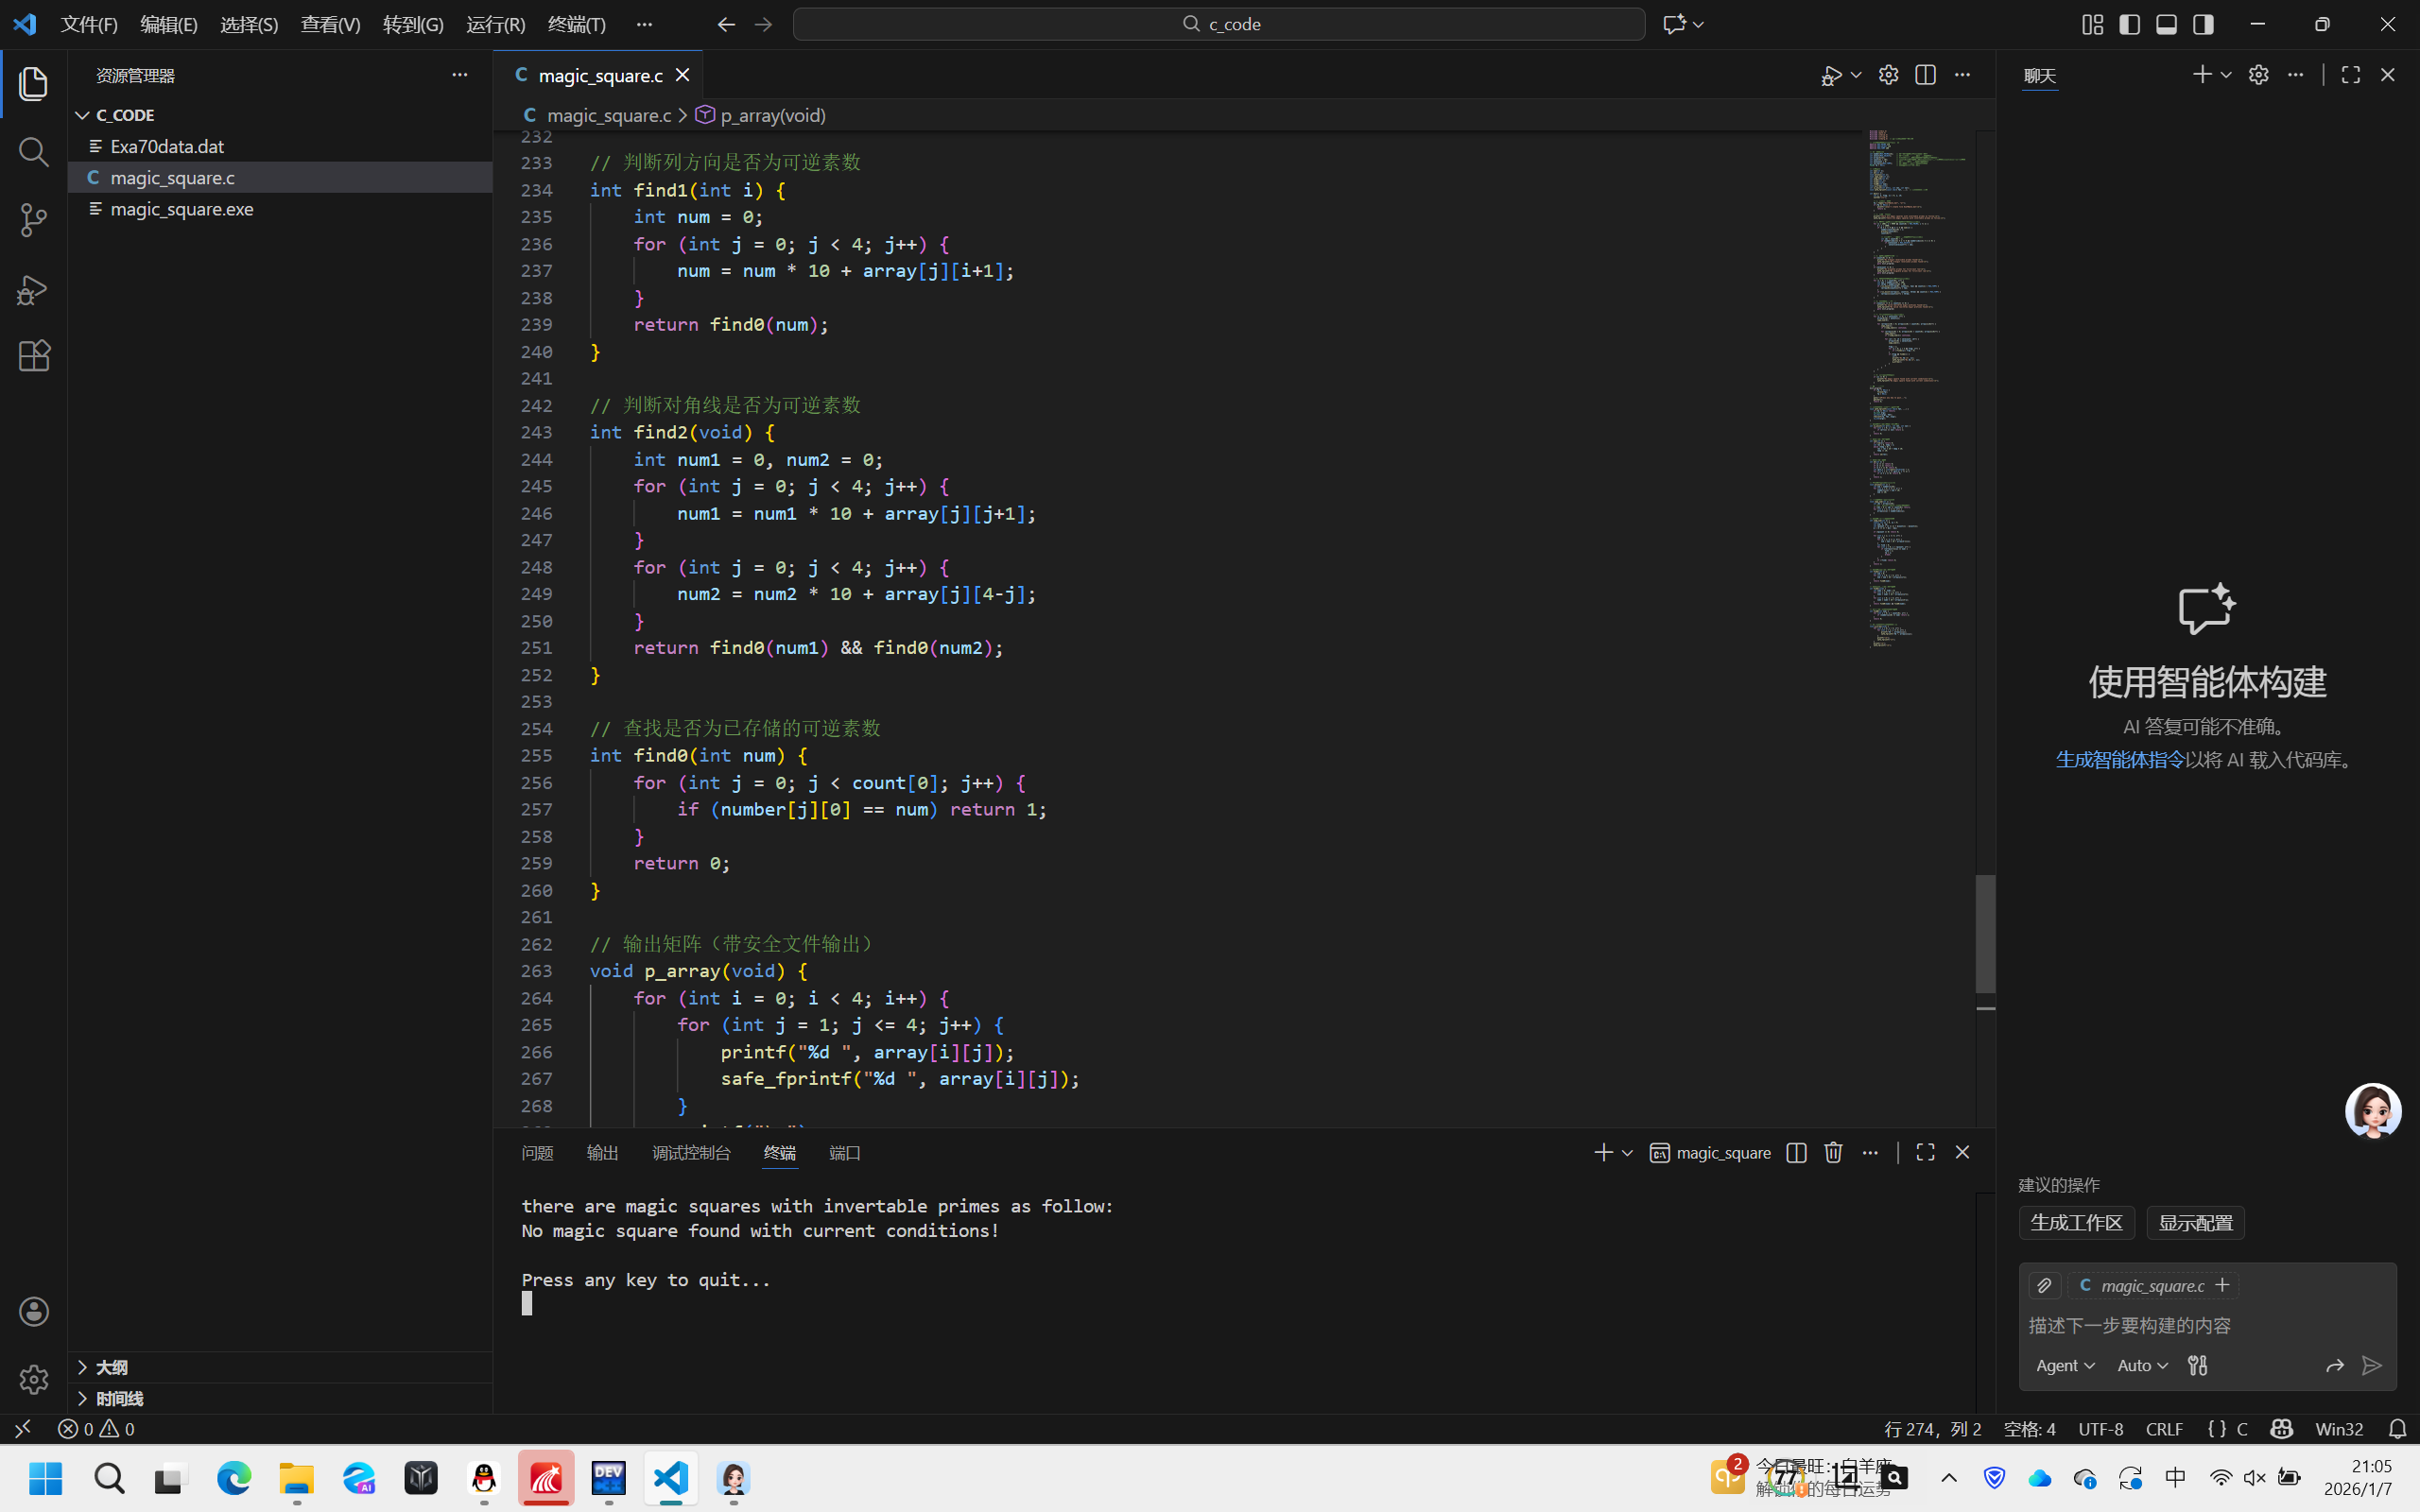2420x1512 pixels.
Task: Open the Source Control view
Action: (x=33, y=220)
